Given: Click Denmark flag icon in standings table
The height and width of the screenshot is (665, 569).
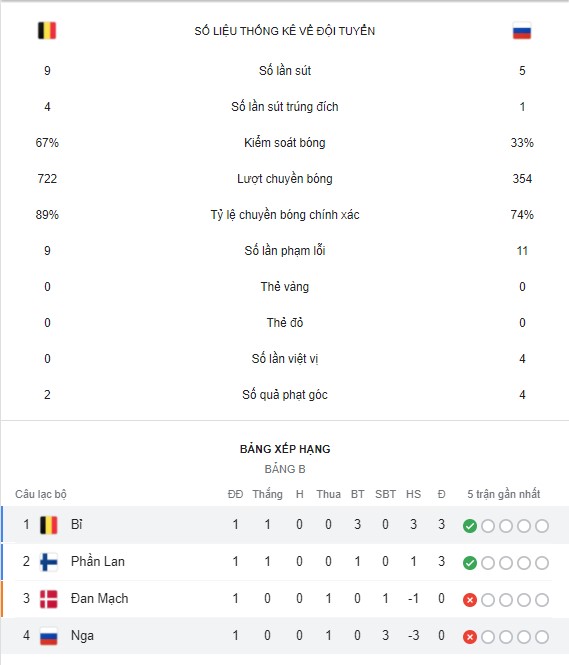Looking at the screenshot, I should (x=49, y=599).
